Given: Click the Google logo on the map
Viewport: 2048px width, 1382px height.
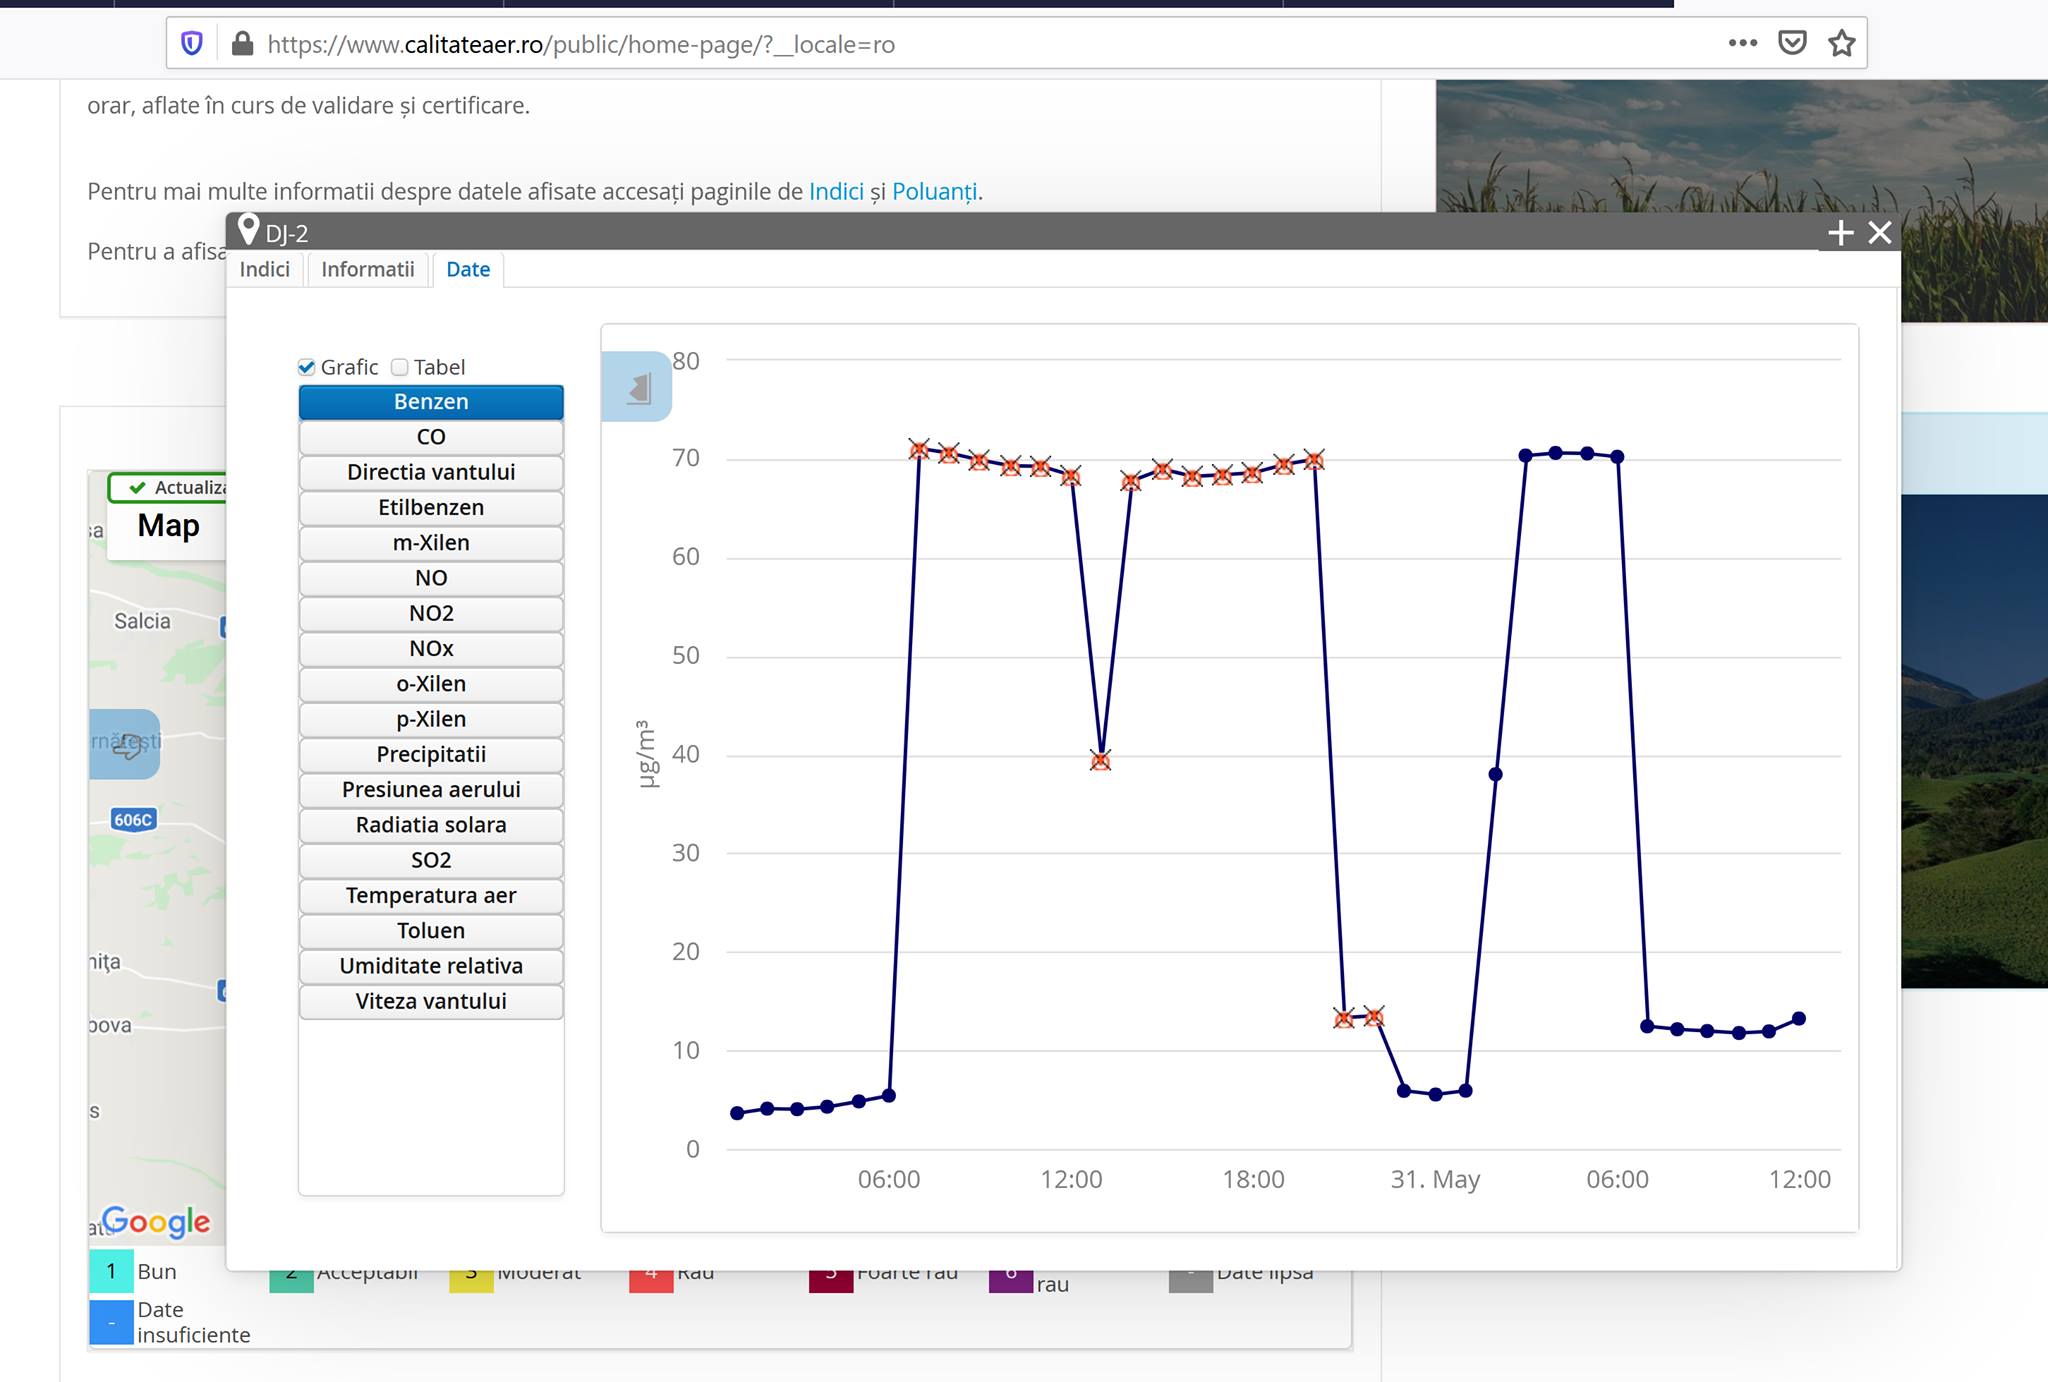Looking at the screenshot, I should [156, 1221].
